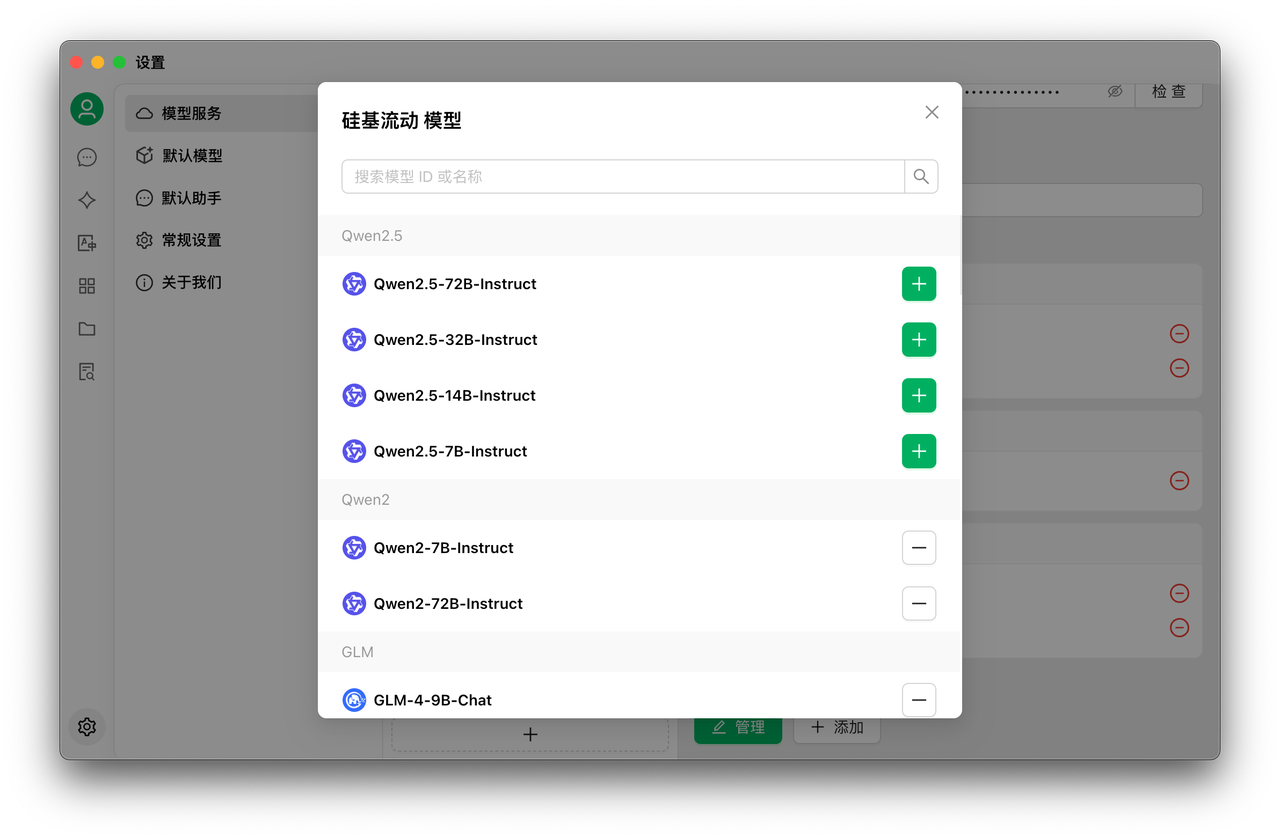This screenshot has width=1280, height=839.
Task: Open the mini apps grid icon
Action: [x=87, y=286]
